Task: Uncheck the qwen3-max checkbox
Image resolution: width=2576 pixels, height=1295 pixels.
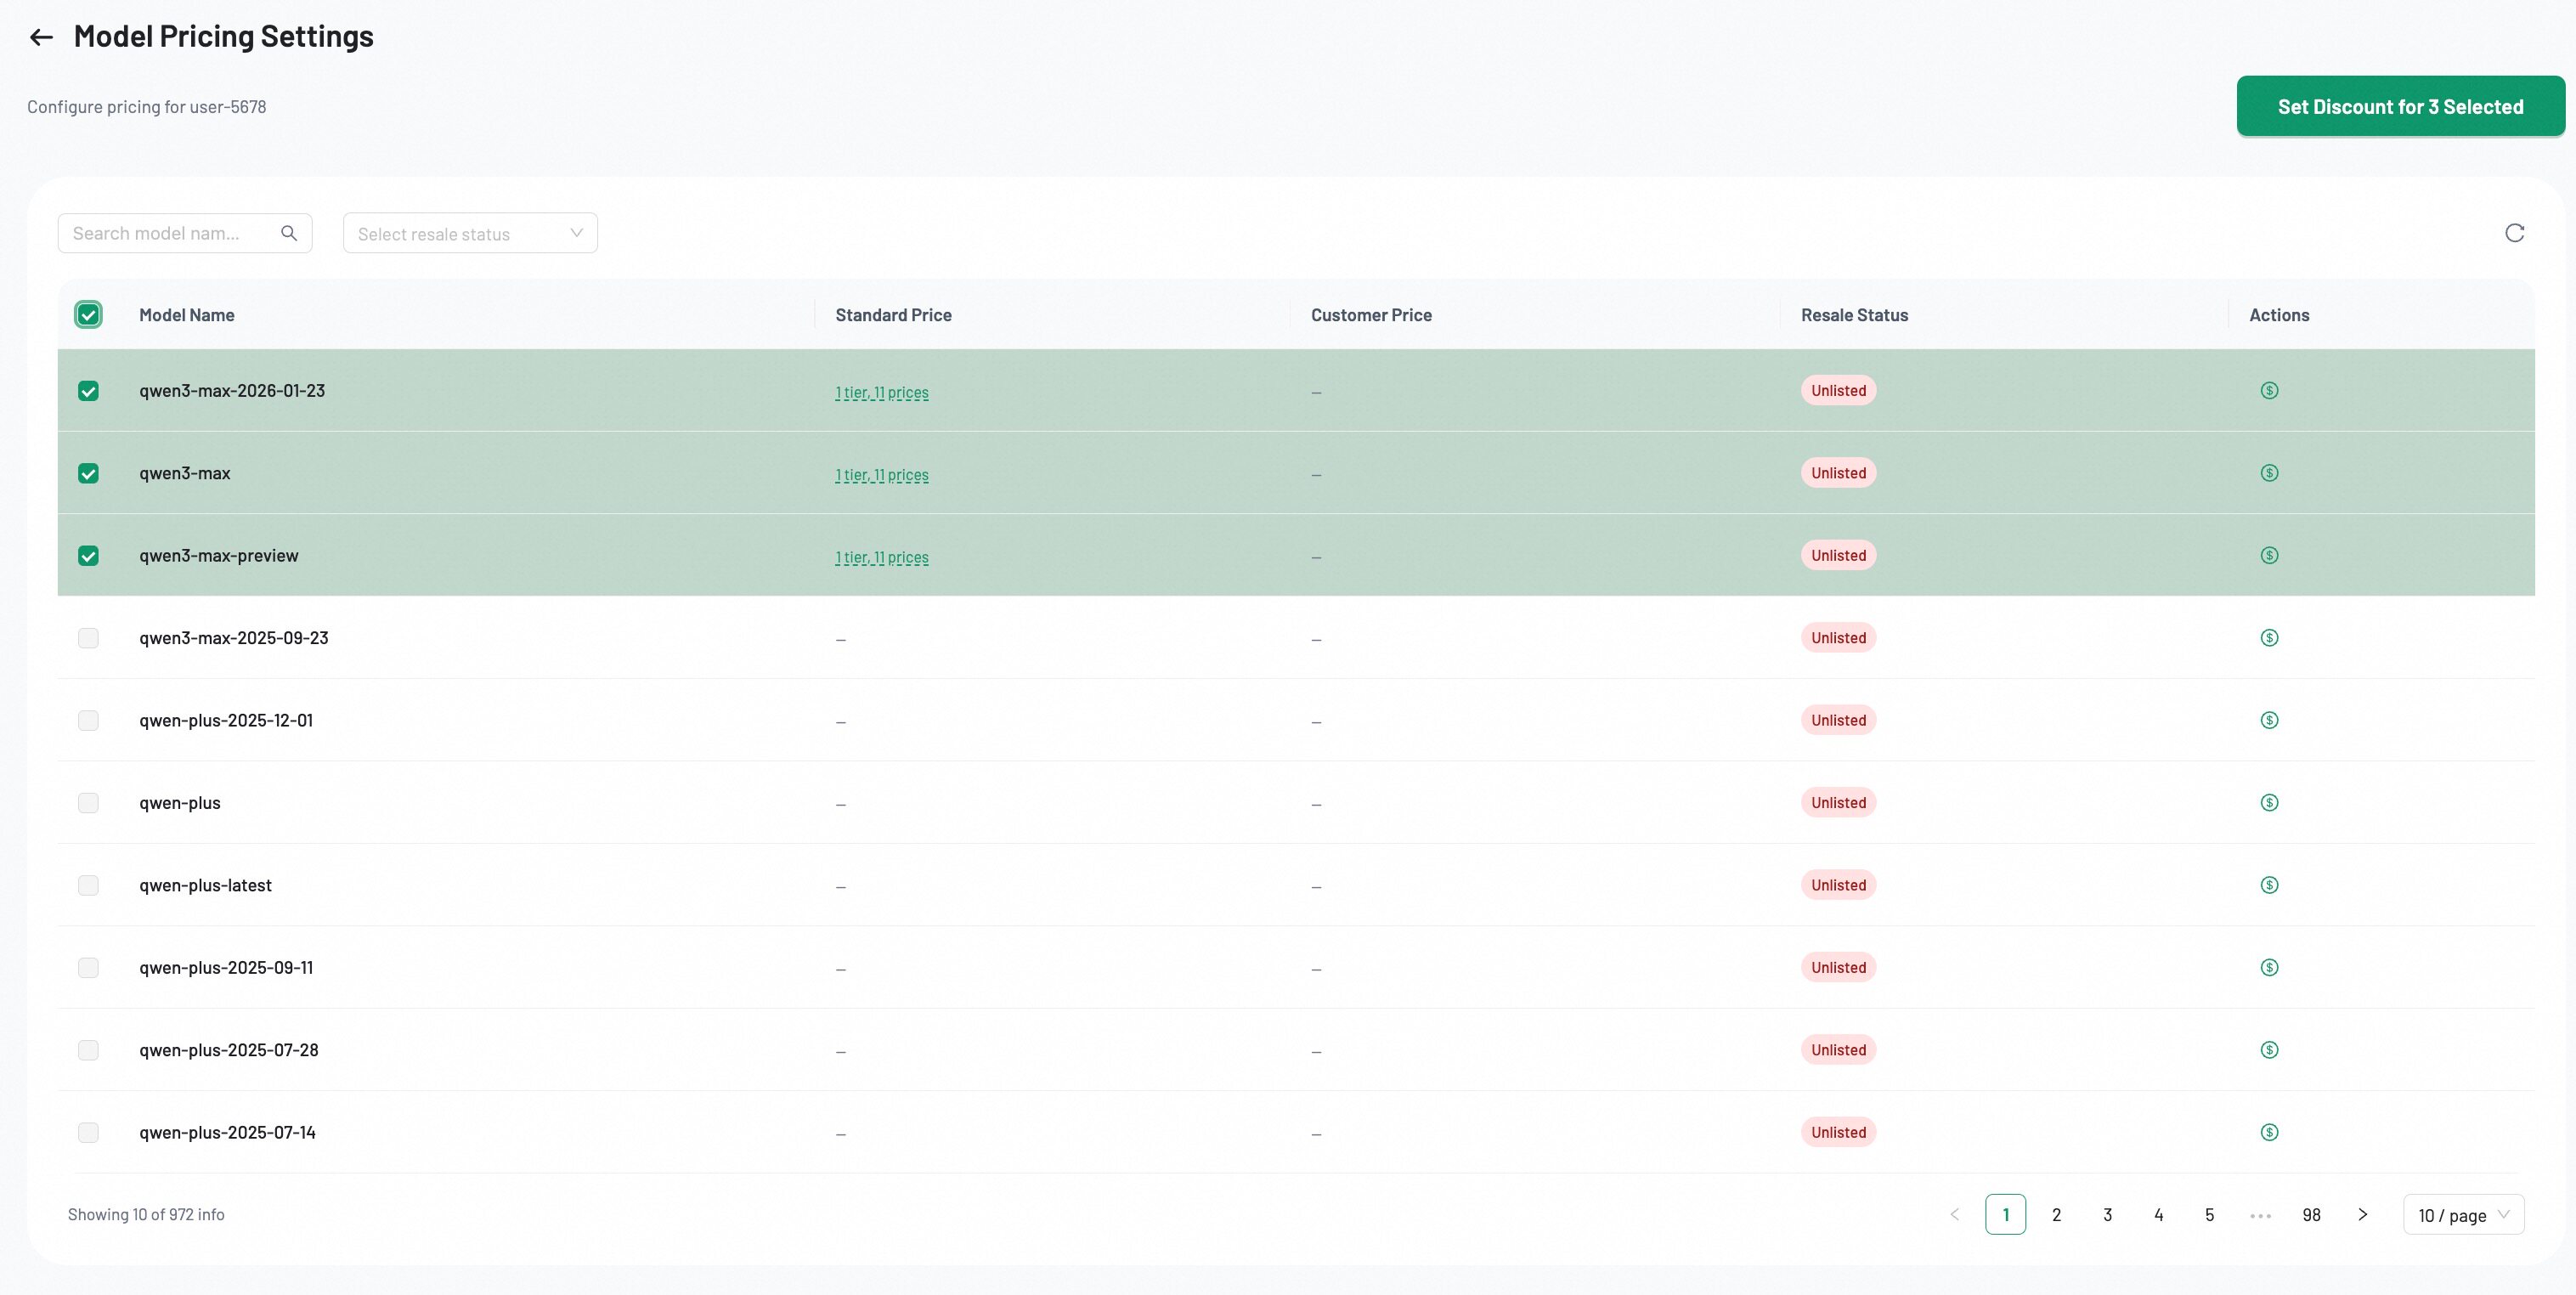Action: (88, 474)
